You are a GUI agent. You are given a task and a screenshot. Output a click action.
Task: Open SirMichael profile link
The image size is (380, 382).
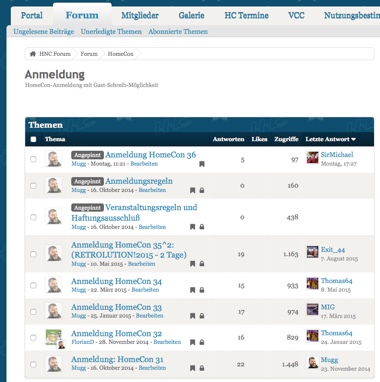pyautogui.click(x=337, y=155)
